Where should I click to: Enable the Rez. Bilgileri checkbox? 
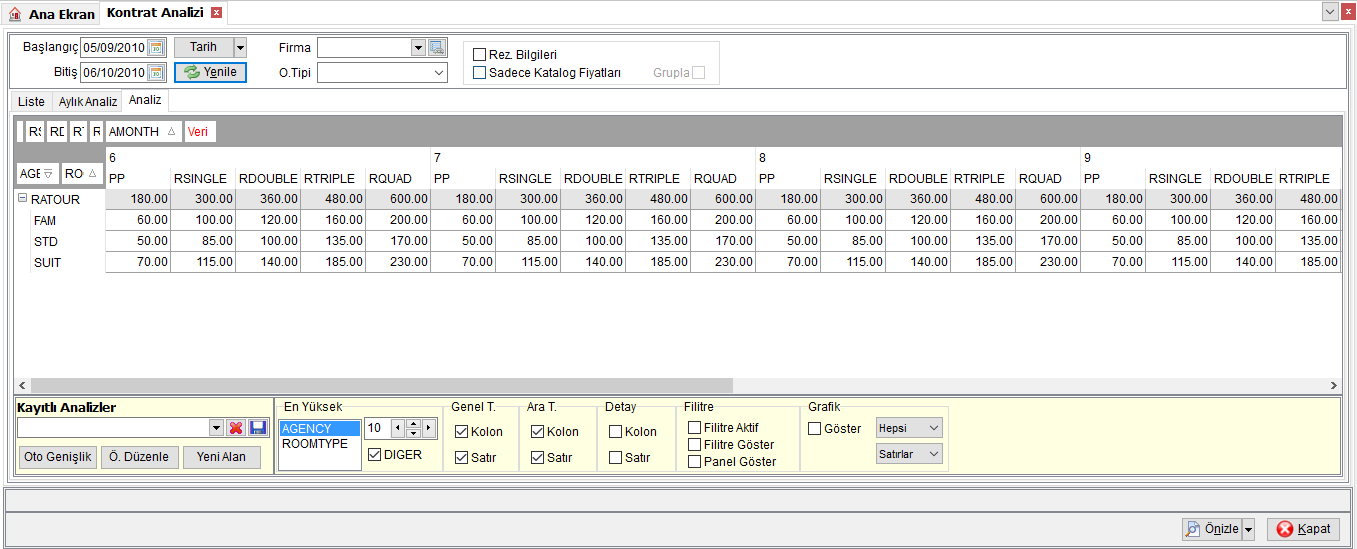pyautogui.click(x=480, y=55)
